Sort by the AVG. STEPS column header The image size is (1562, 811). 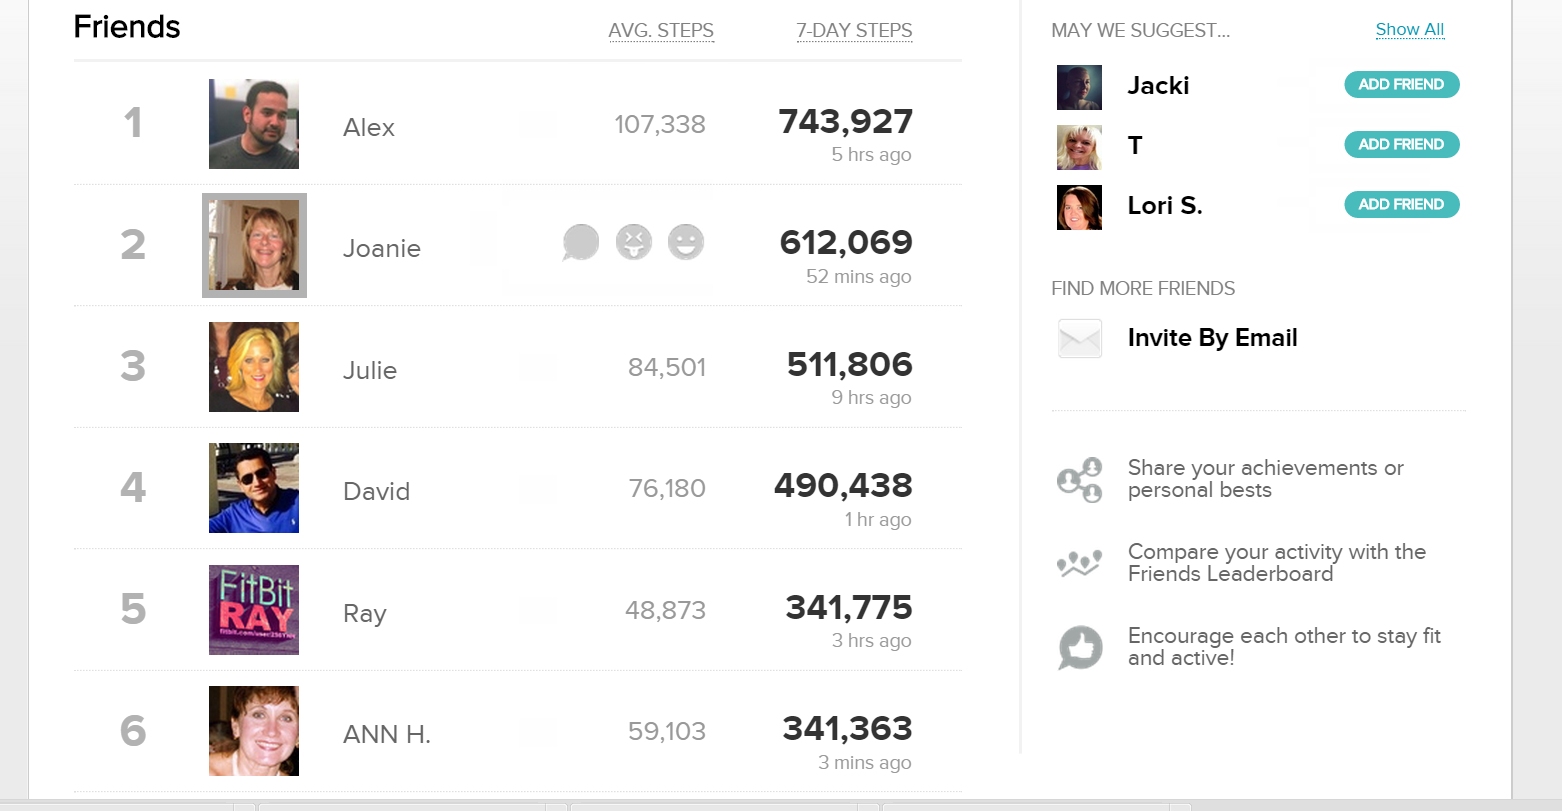(x=661, y=31)
